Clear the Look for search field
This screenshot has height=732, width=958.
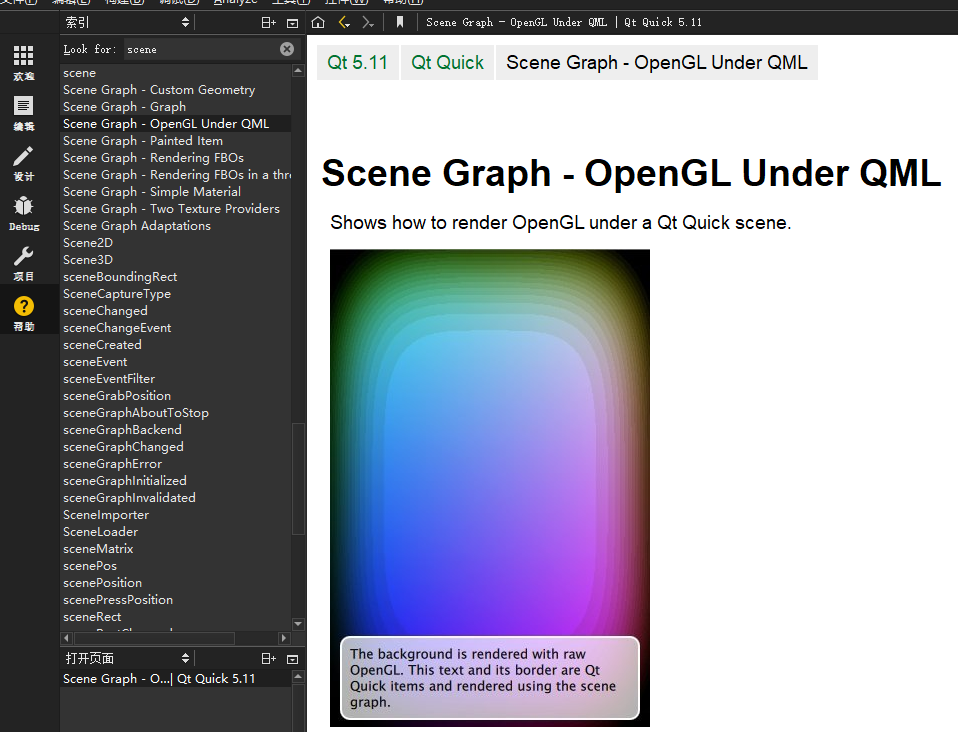pyautogui.click(x=287, y=49)
